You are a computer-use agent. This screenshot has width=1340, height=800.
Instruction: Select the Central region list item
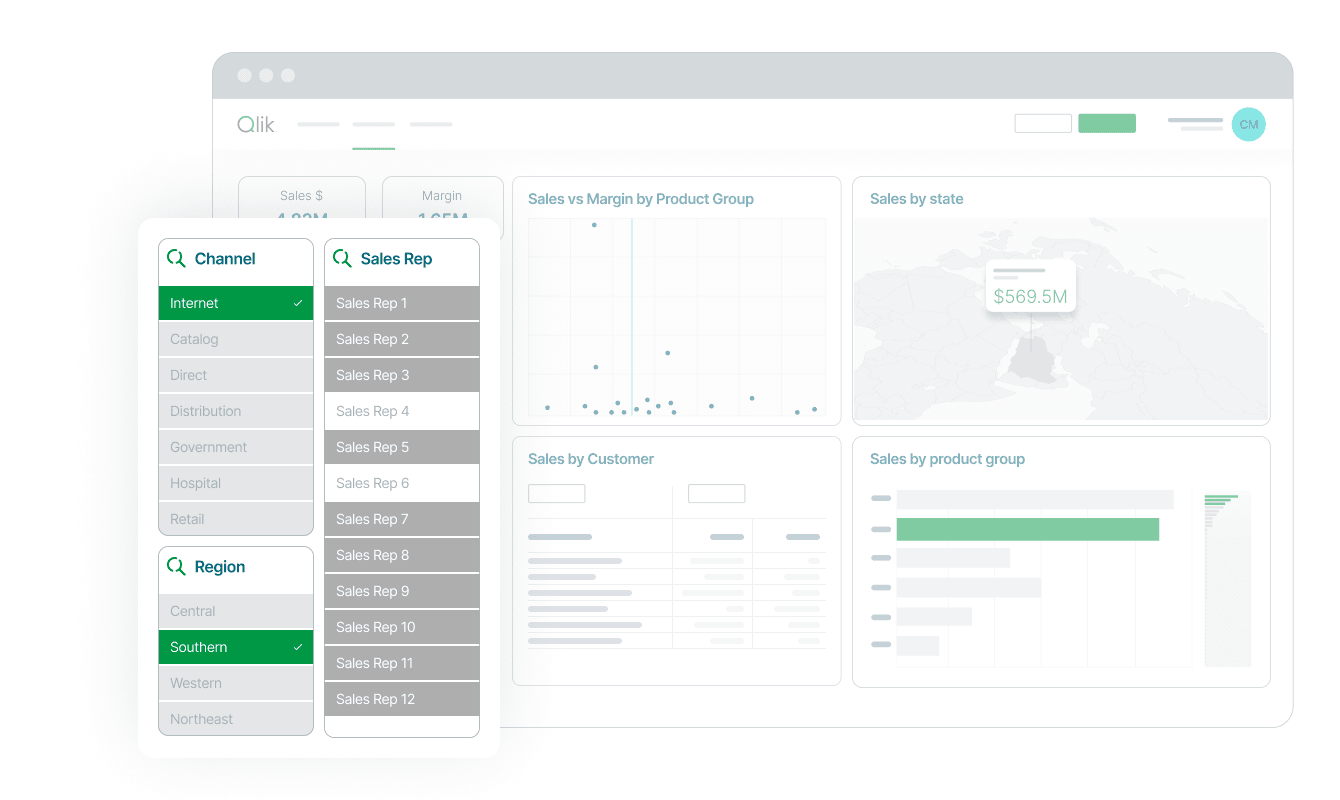click(236, 611)
